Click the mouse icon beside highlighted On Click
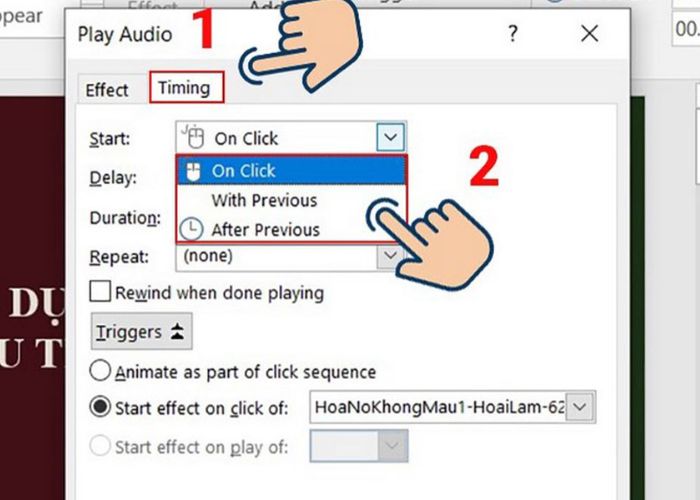This screenshot has width=700, height=500. [193, 171]
